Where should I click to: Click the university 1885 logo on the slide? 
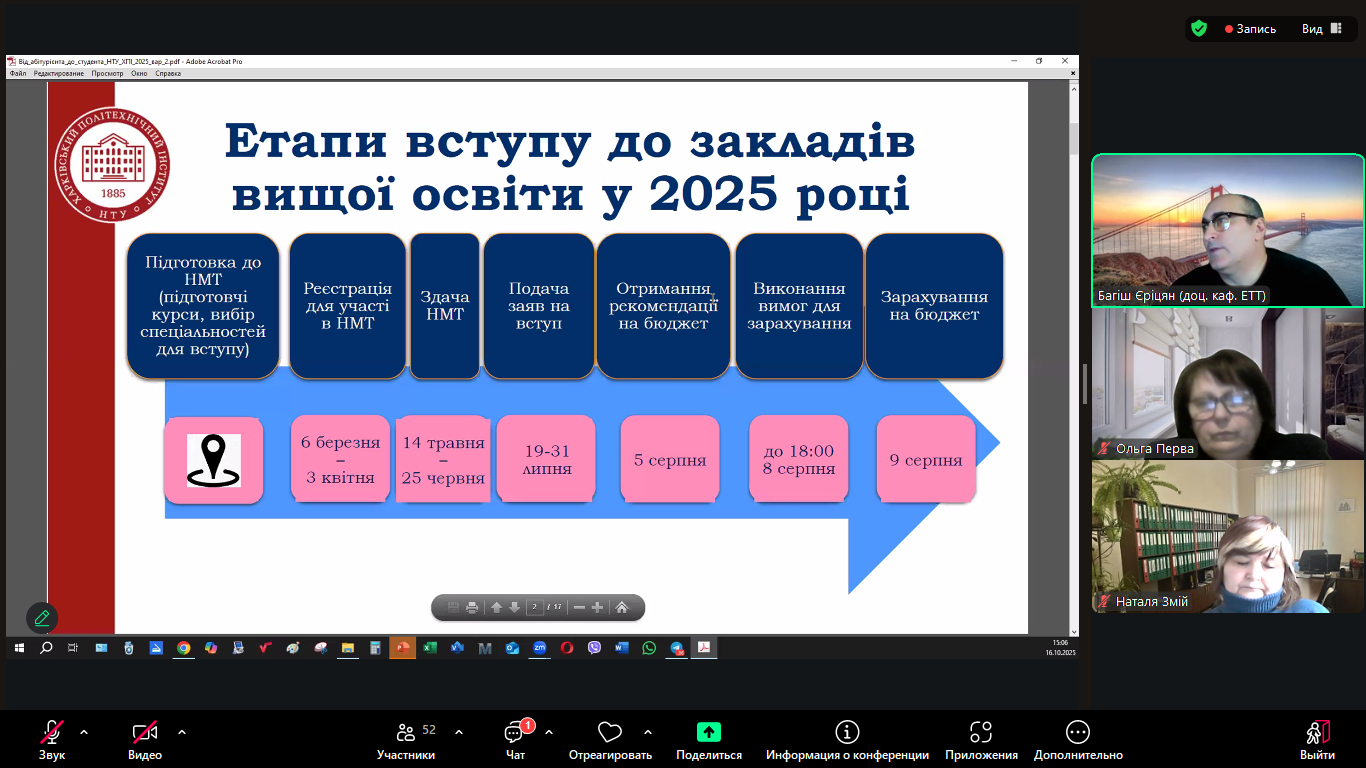click(112, 165)
